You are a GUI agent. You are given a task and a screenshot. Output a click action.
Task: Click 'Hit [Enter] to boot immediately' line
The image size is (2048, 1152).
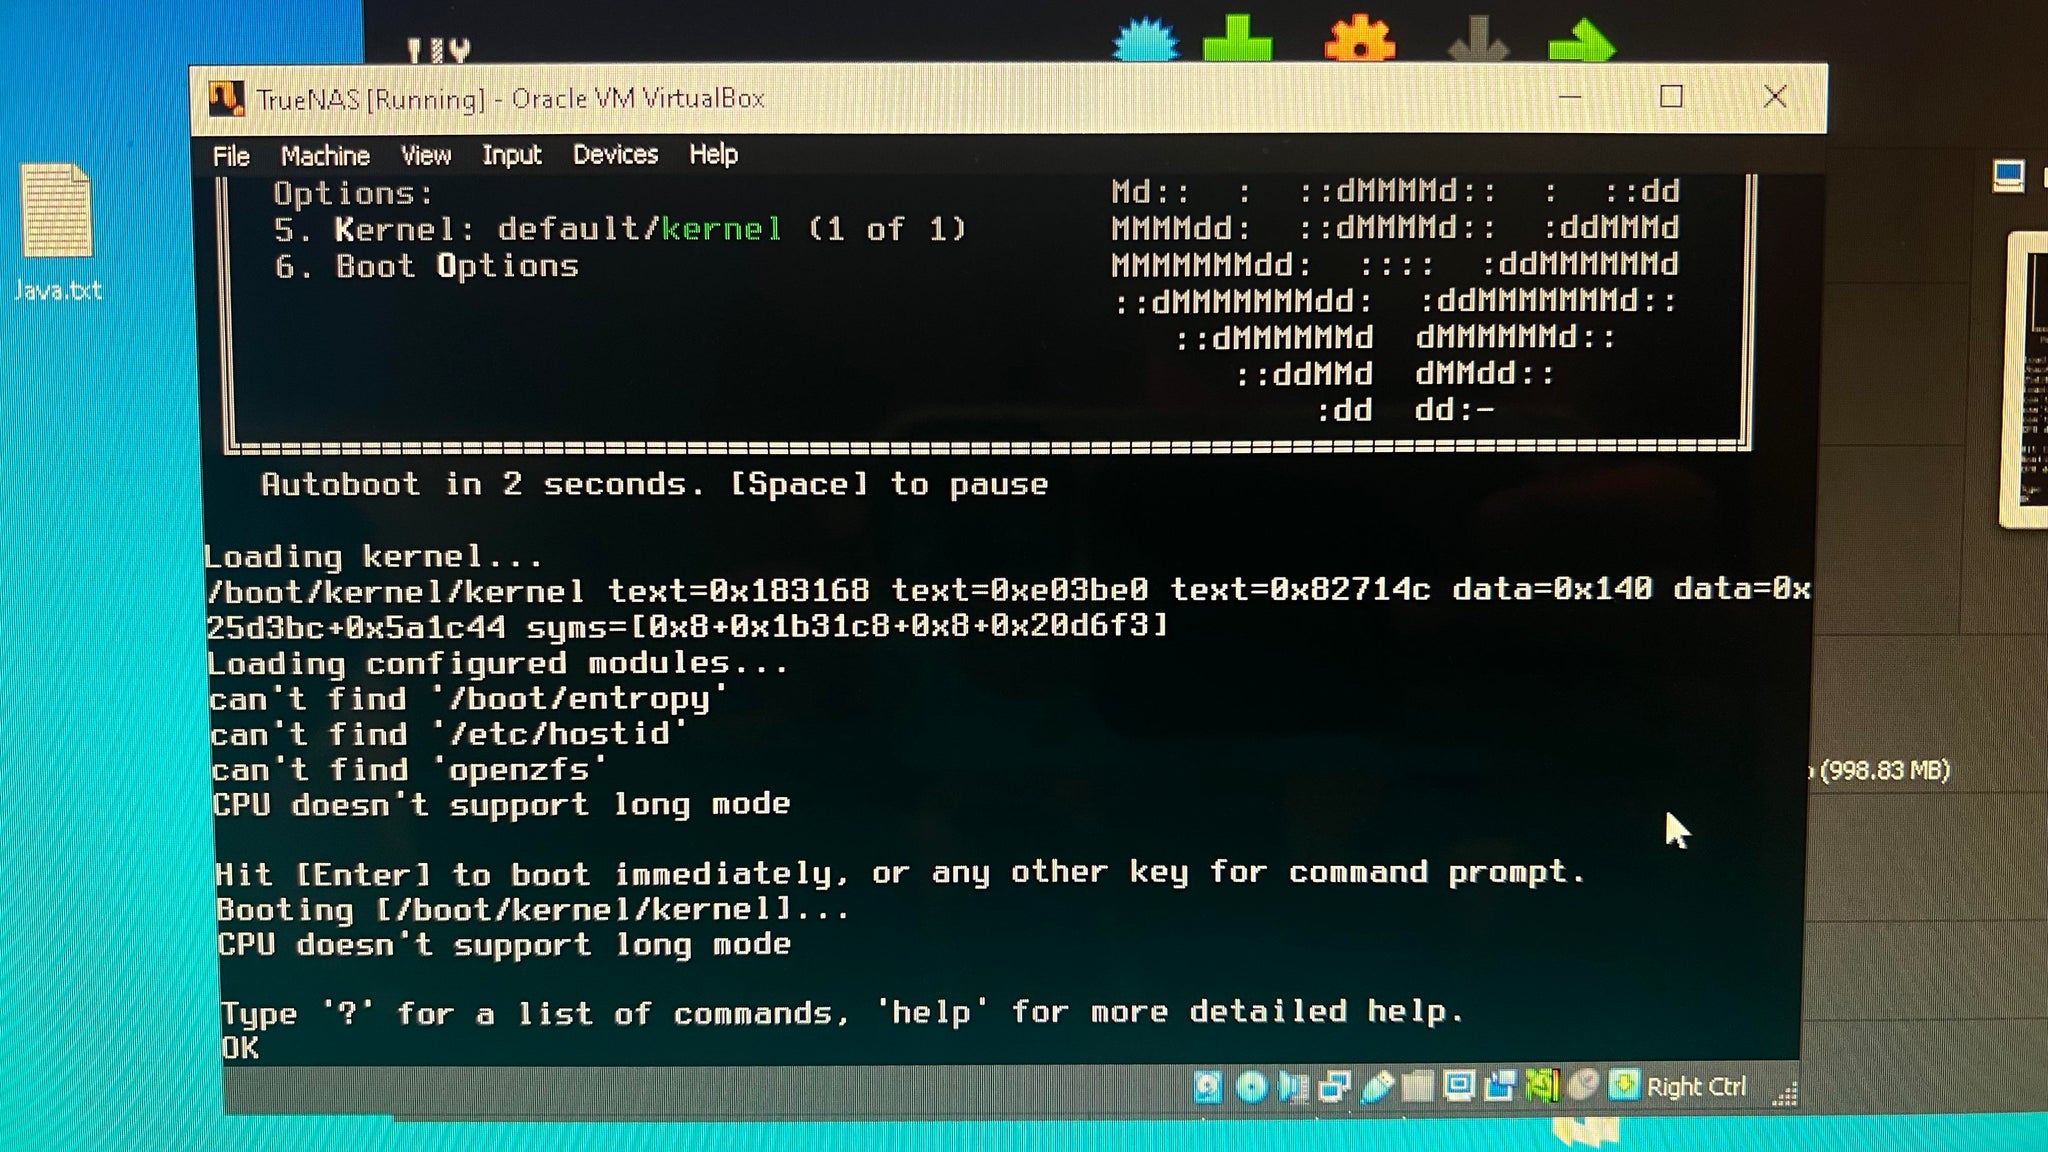coord(900,873)
